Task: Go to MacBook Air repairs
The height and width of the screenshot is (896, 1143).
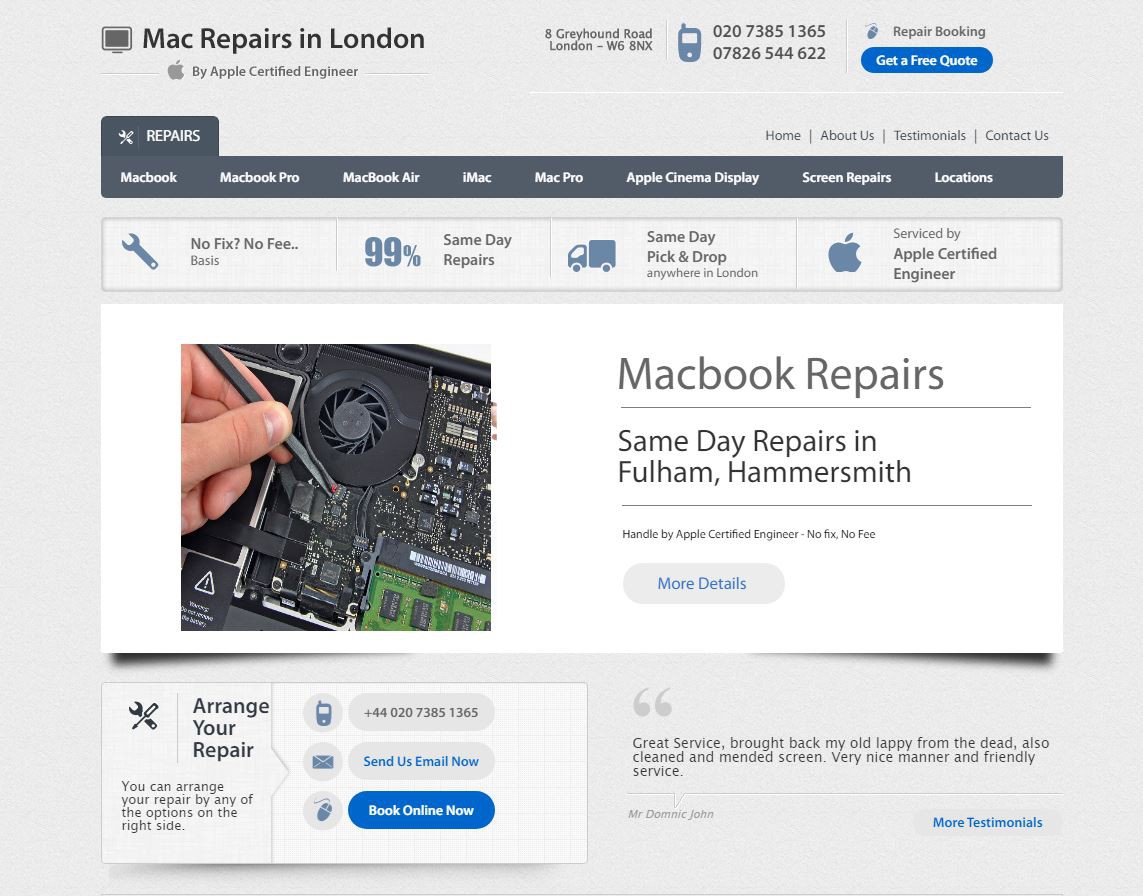Action: coord(381,177)
